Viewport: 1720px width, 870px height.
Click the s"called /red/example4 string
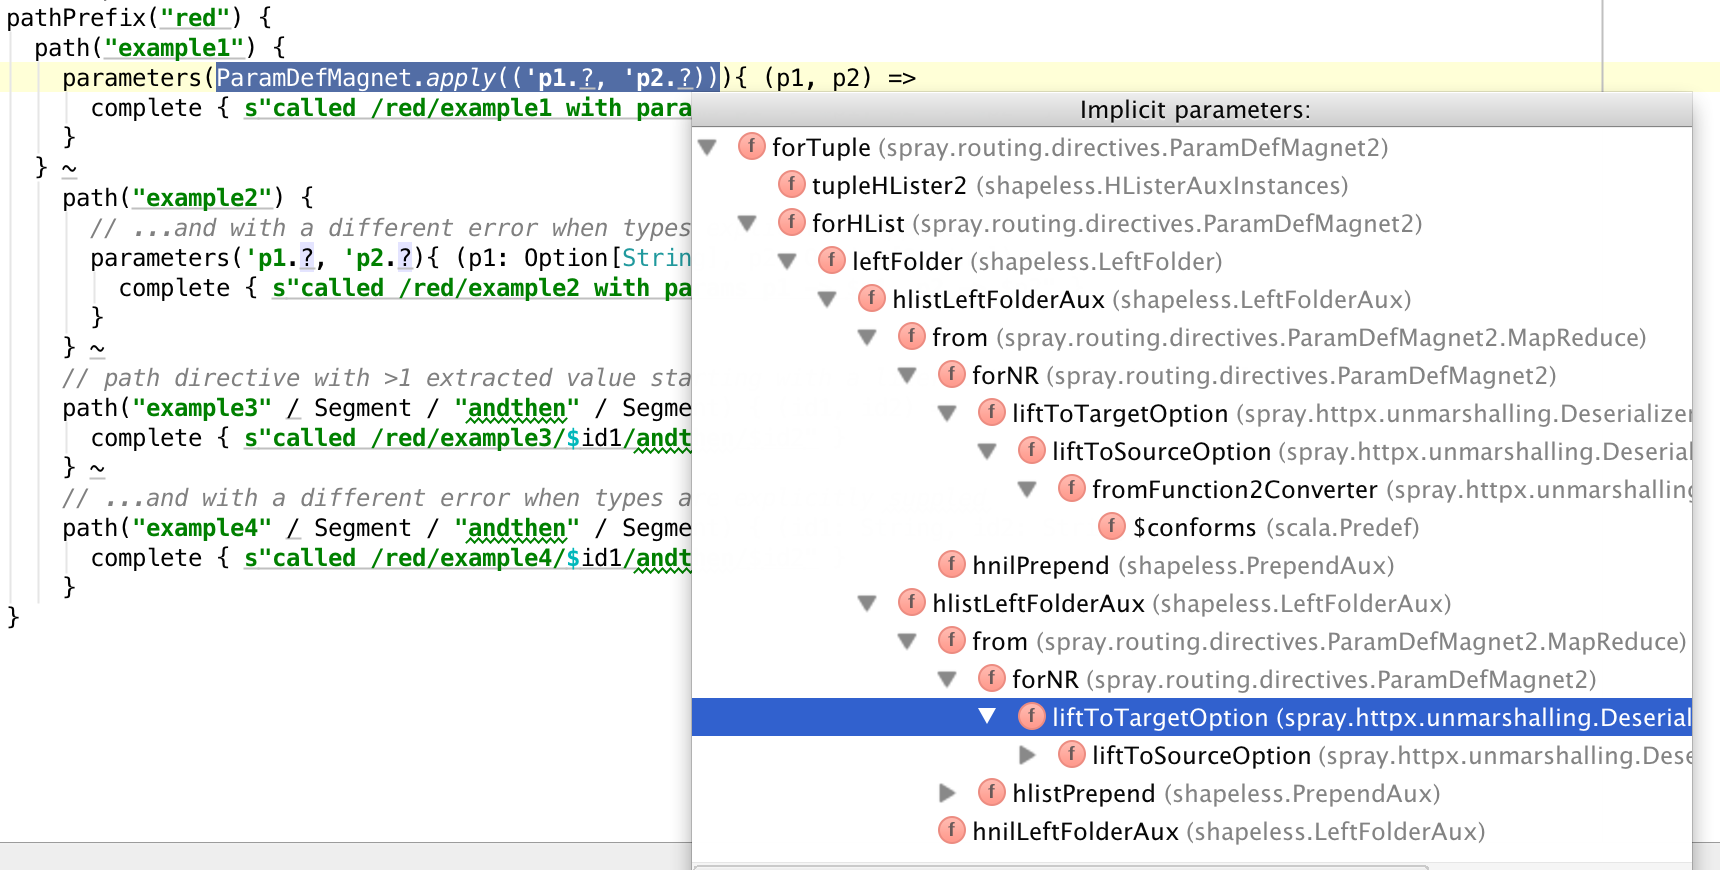[468, 557]
